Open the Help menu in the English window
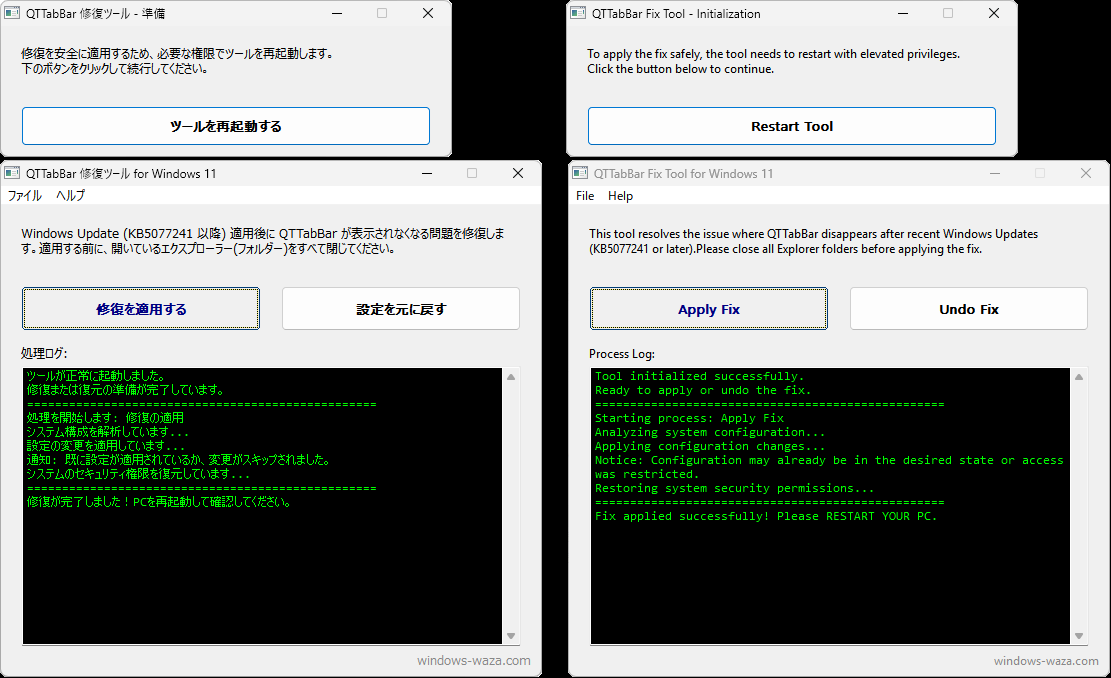The height and width of the screenshot is (678, 1111). click(620, 196)
